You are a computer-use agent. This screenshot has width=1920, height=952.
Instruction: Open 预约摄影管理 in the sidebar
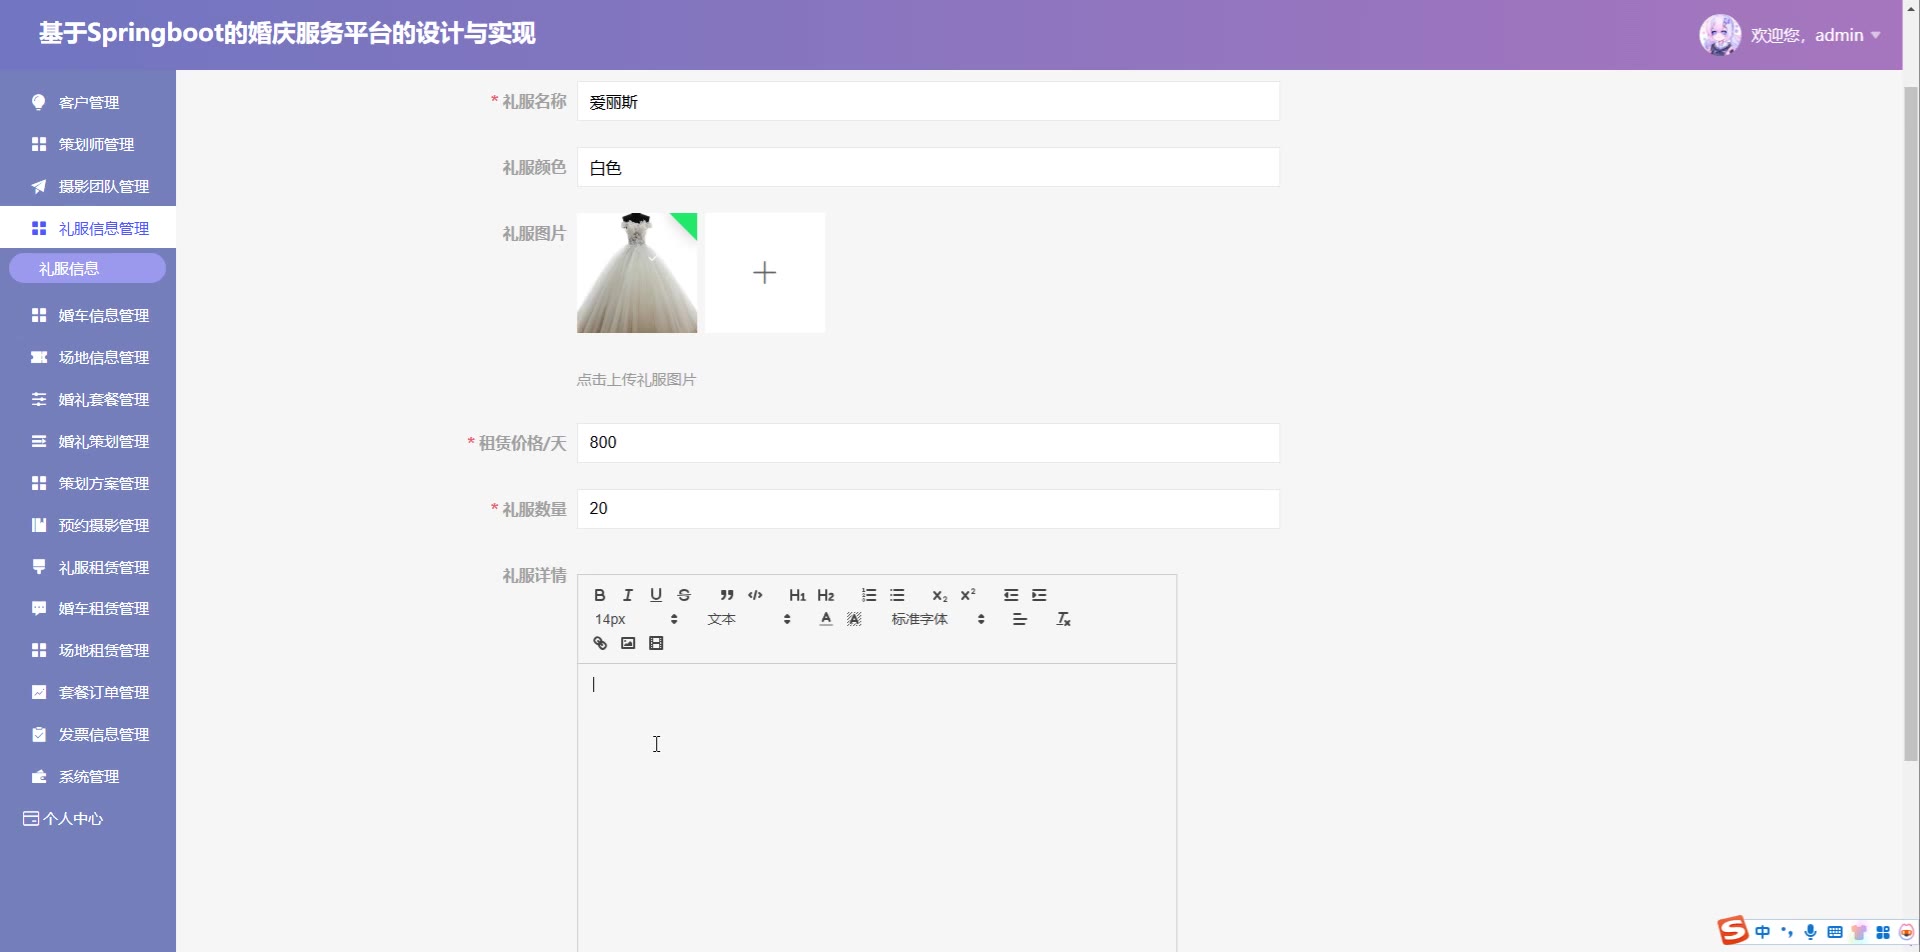88,525
